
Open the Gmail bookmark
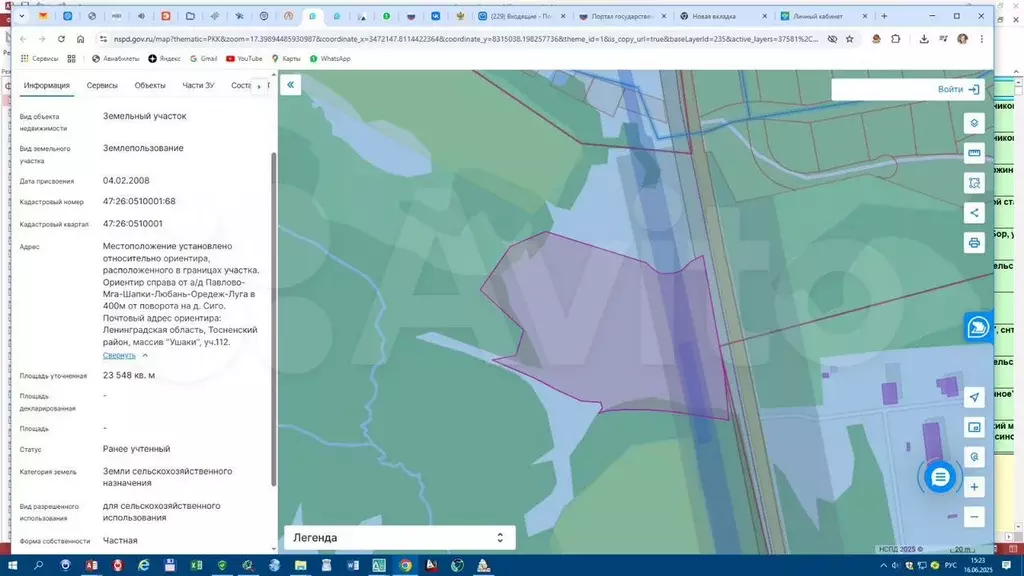coord(203,59)
